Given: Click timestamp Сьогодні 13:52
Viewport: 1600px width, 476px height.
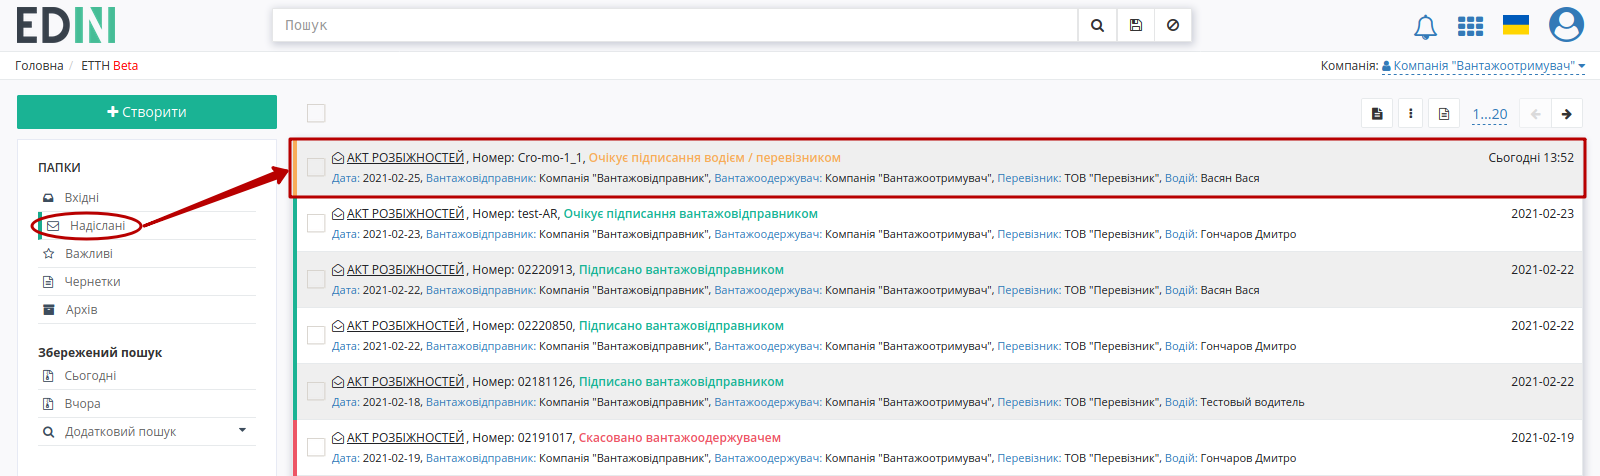Looking at the screenshot, I should pyautogui.click(x=1531, y=158).
